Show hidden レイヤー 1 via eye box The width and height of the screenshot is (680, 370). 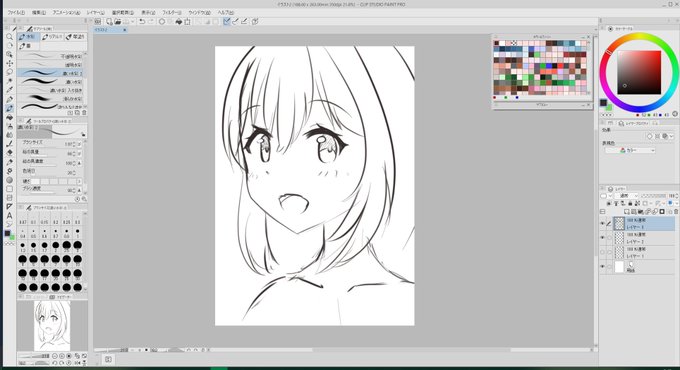click(602, 252)
